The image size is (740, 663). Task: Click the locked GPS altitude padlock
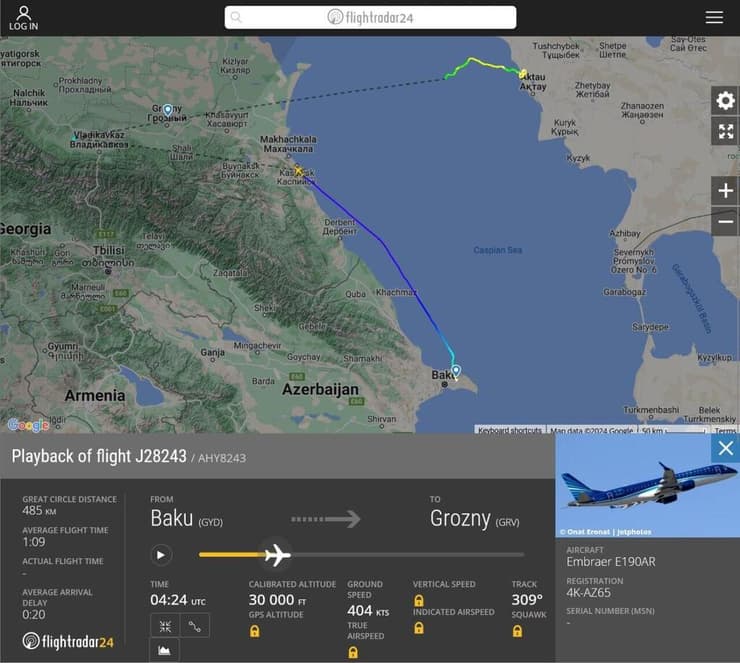(x=255, y=632)
